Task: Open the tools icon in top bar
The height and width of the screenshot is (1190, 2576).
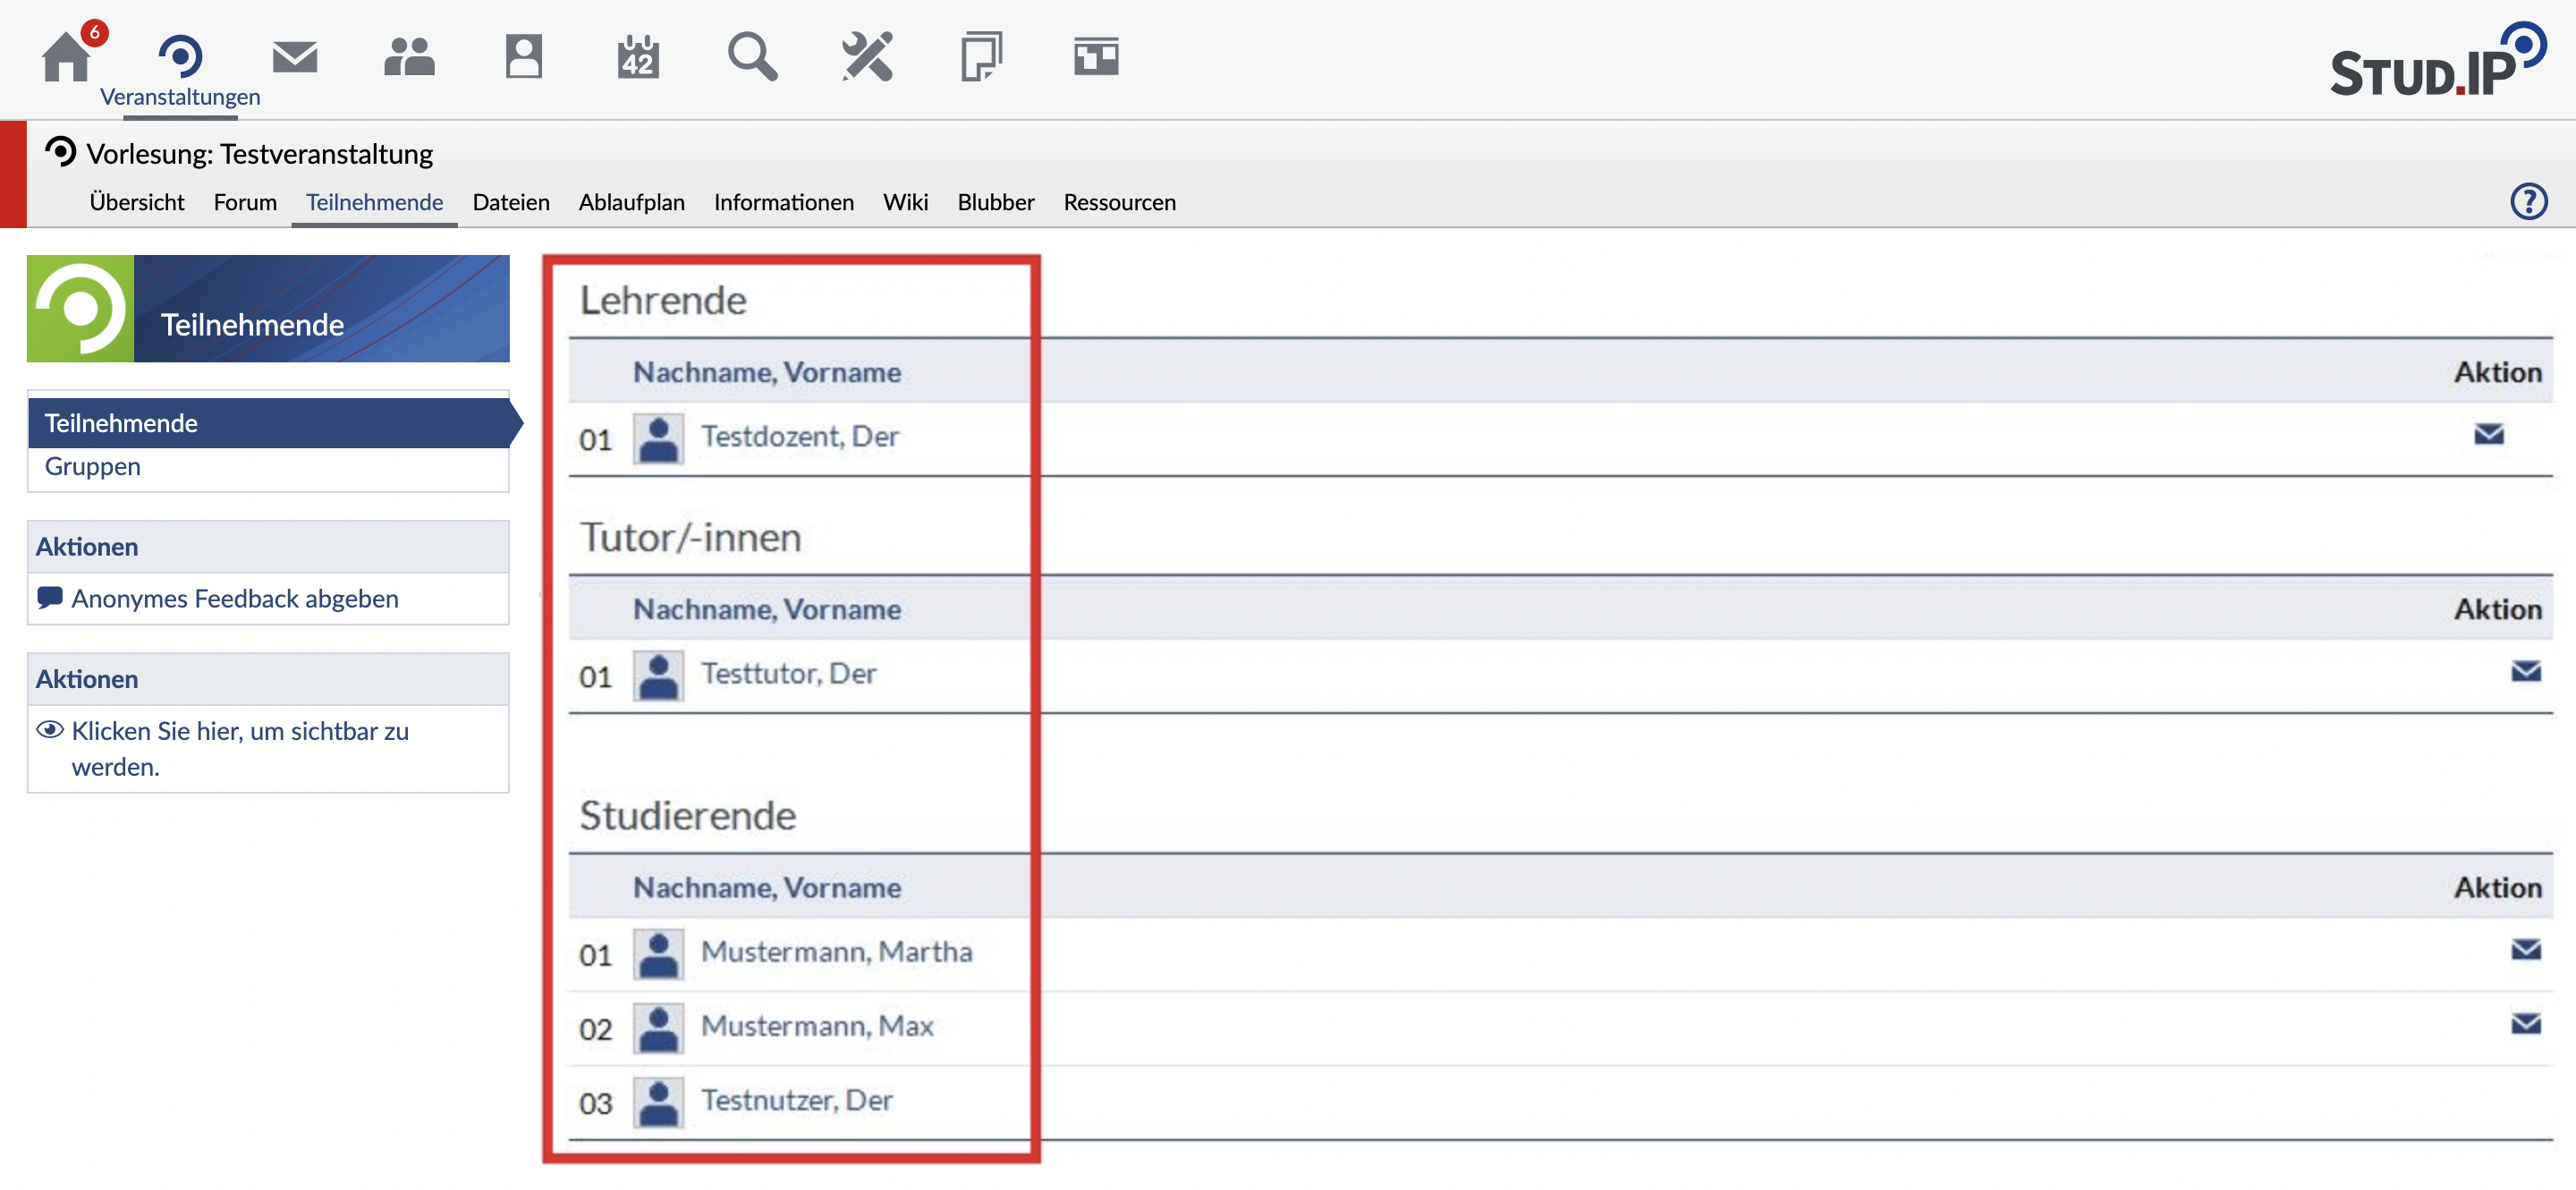Action: [x=867, y=57]
